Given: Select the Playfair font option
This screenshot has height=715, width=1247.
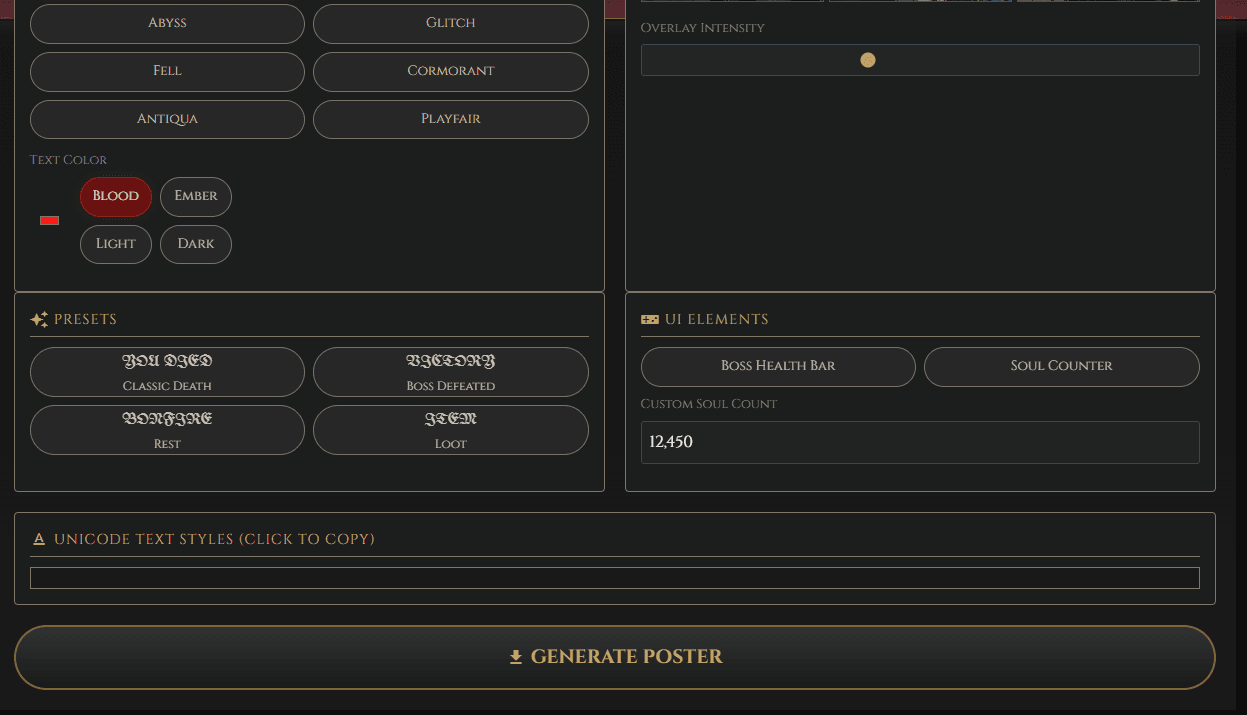Looking at the screenshot, I should 450,119.
